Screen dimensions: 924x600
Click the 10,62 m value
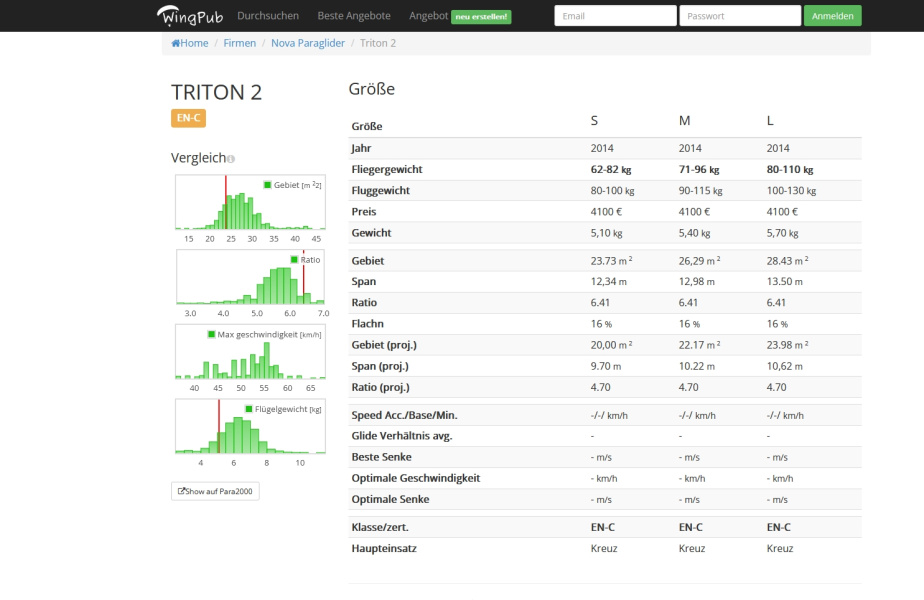(x=784, y=366)
